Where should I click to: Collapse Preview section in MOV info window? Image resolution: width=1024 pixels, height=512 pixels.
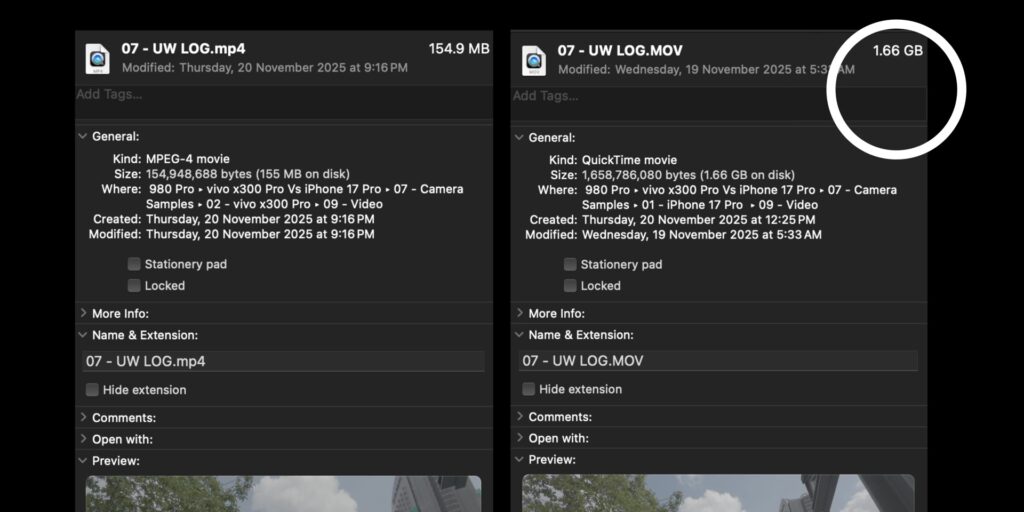click(519, 460)
